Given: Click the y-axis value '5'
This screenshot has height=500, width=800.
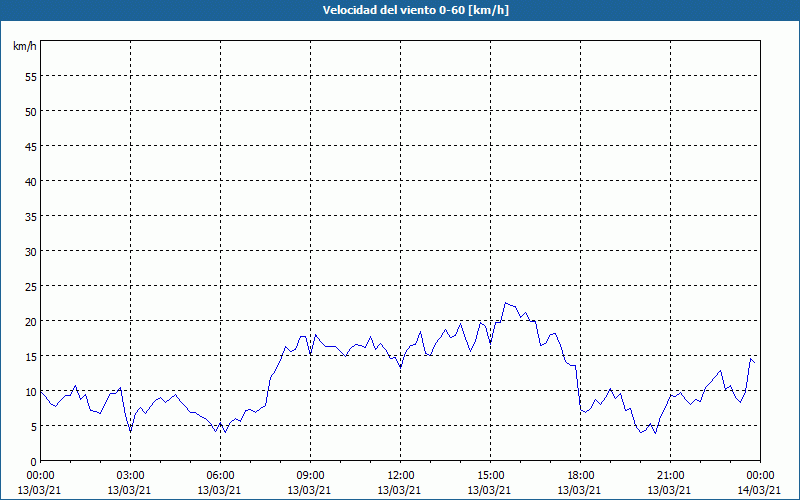Looking at the screenshot, I should click(34, 427).
